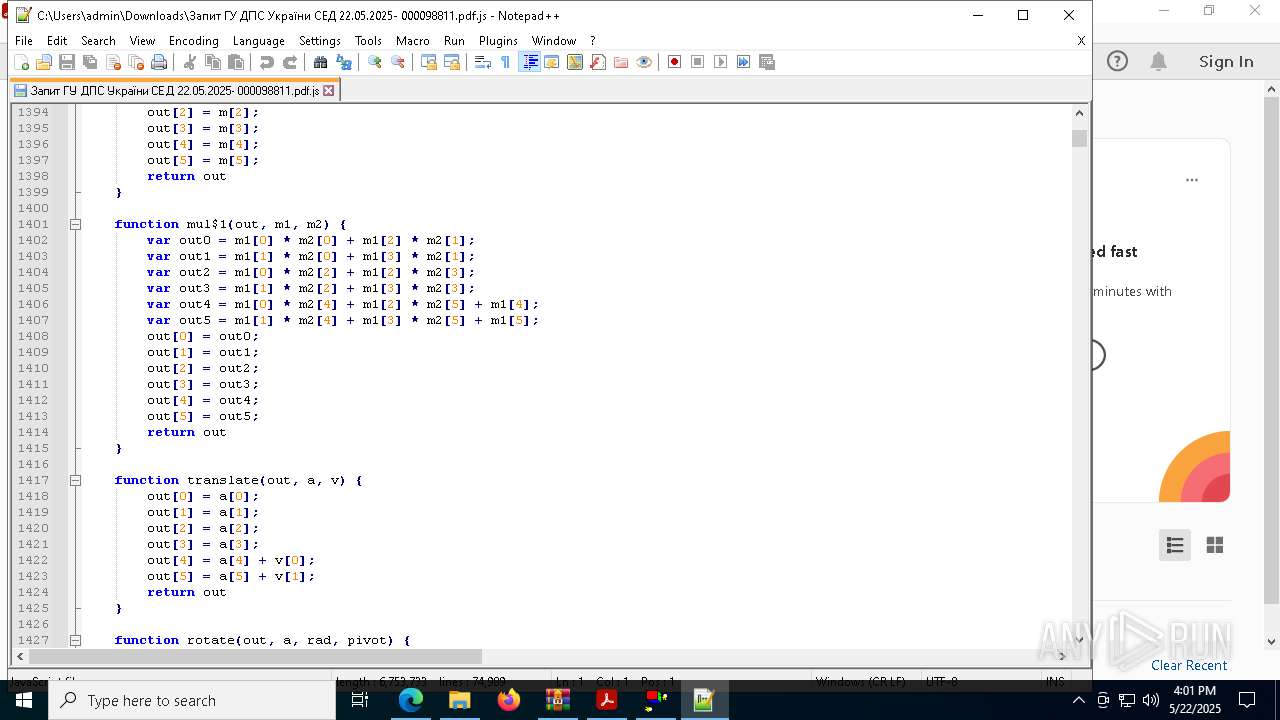Click the Sign In link in background window
Screen dimensions: 1280x720
(x=1226, y=62)
